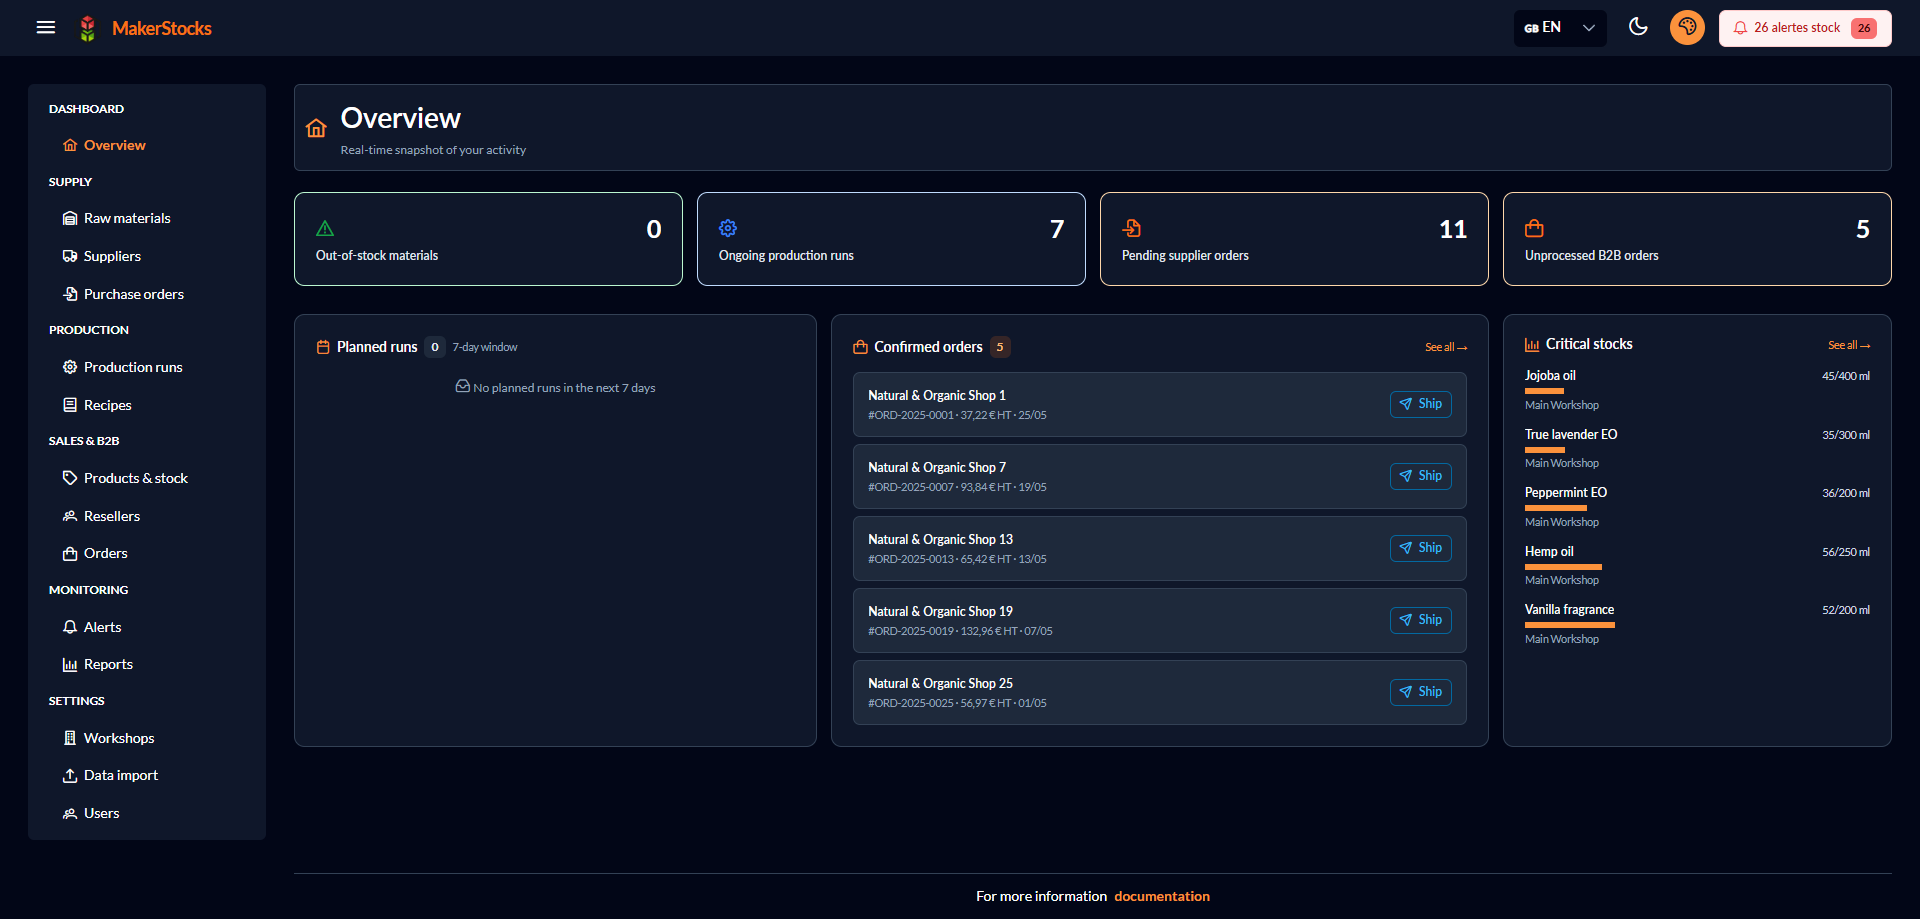Click the Planned runs calendar icon

(323, 347)
